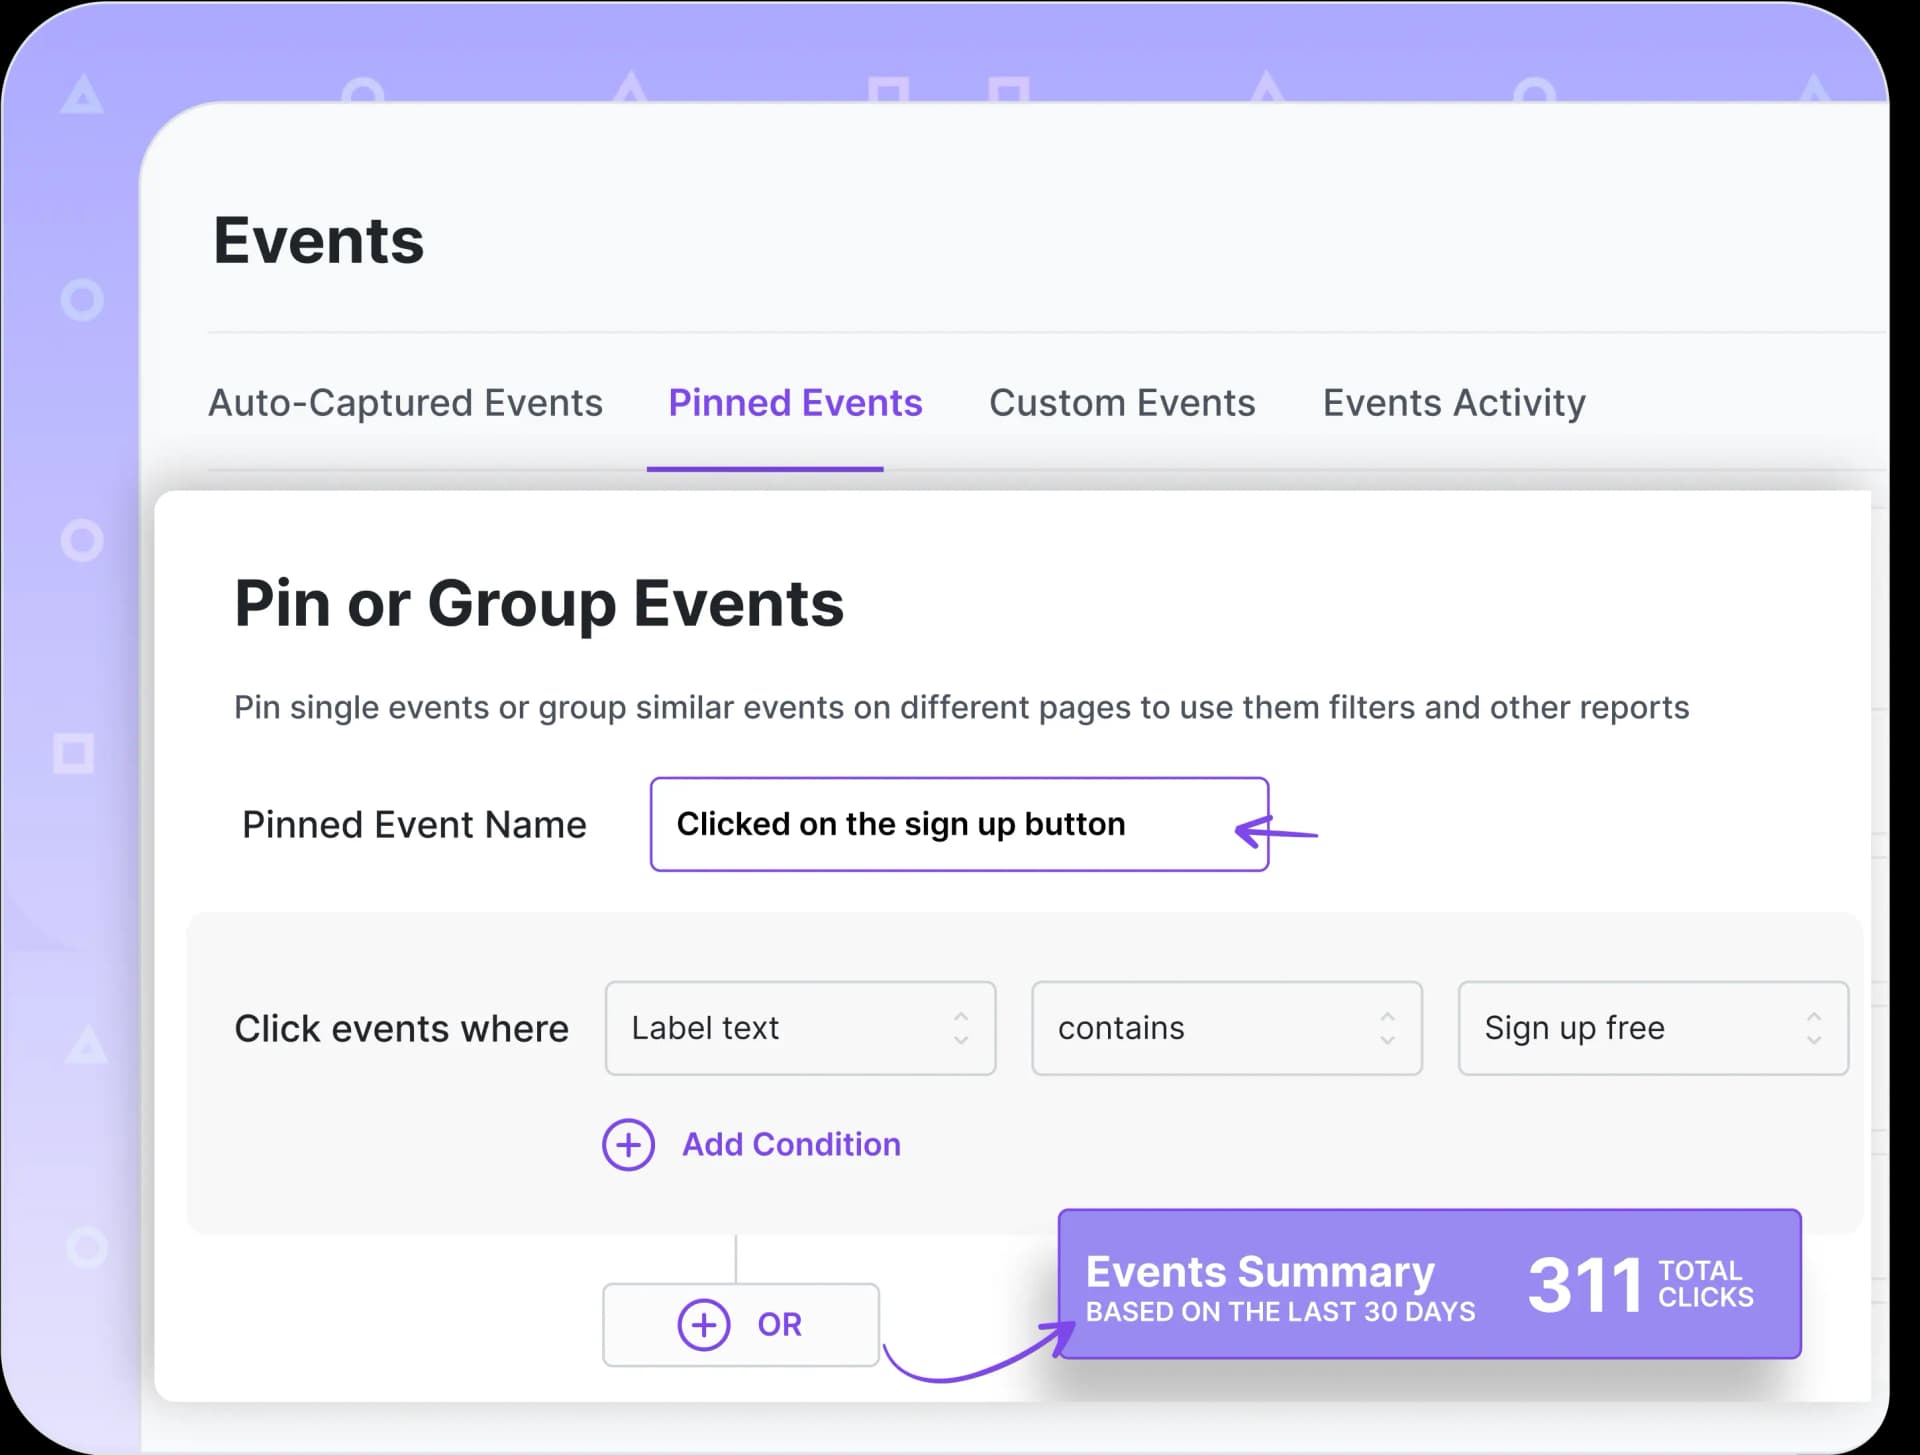
Task: Open the Sign up free value dropdown
Action: [x=1652, y=1028]
